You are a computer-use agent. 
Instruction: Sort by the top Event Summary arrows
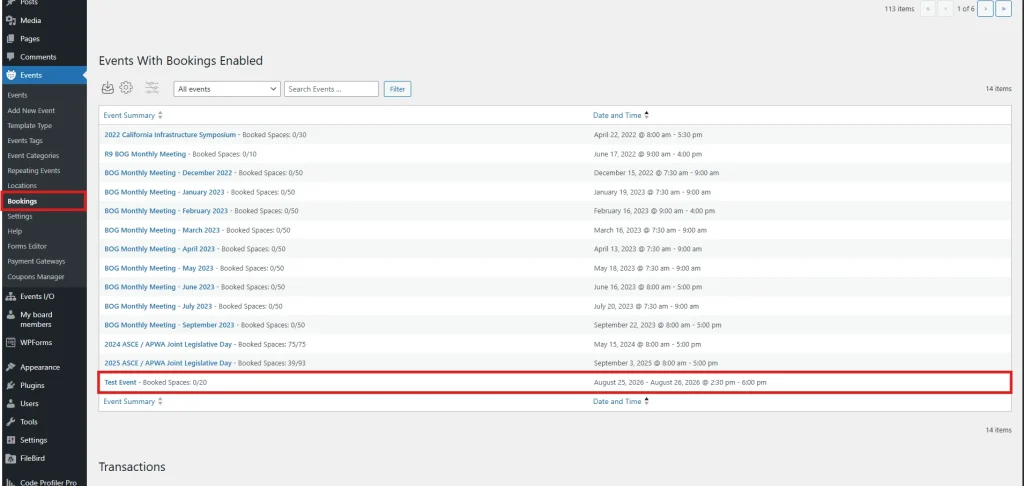click(x=161, y=115)
